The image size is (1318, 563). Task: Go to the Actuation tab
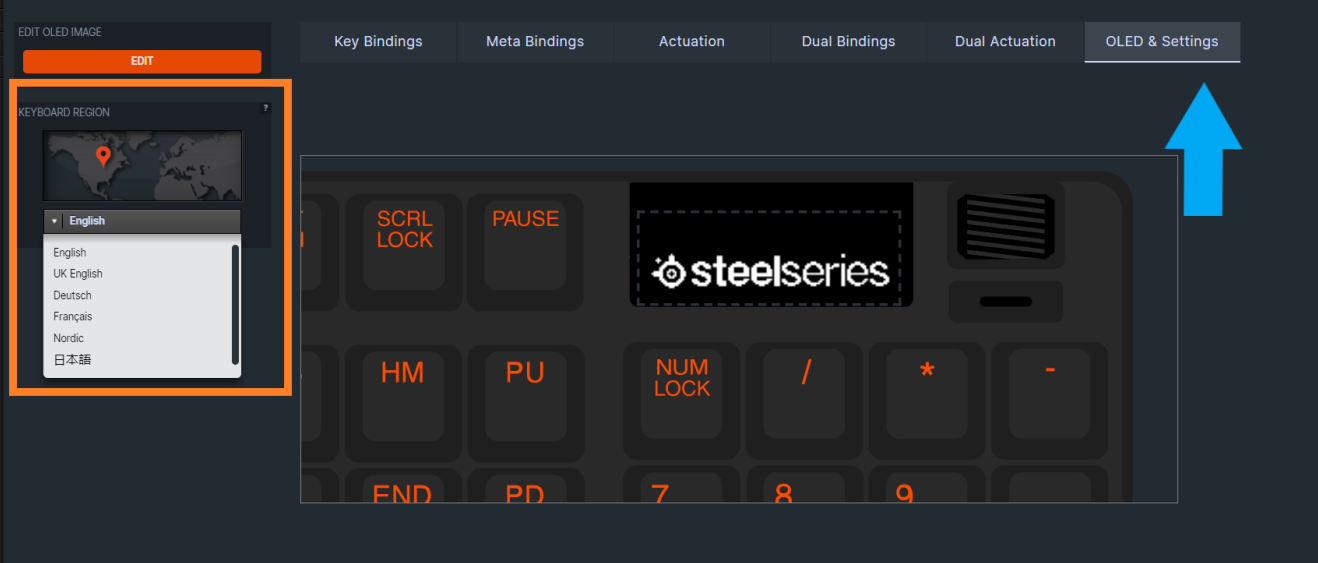click(x=692, y=42)
